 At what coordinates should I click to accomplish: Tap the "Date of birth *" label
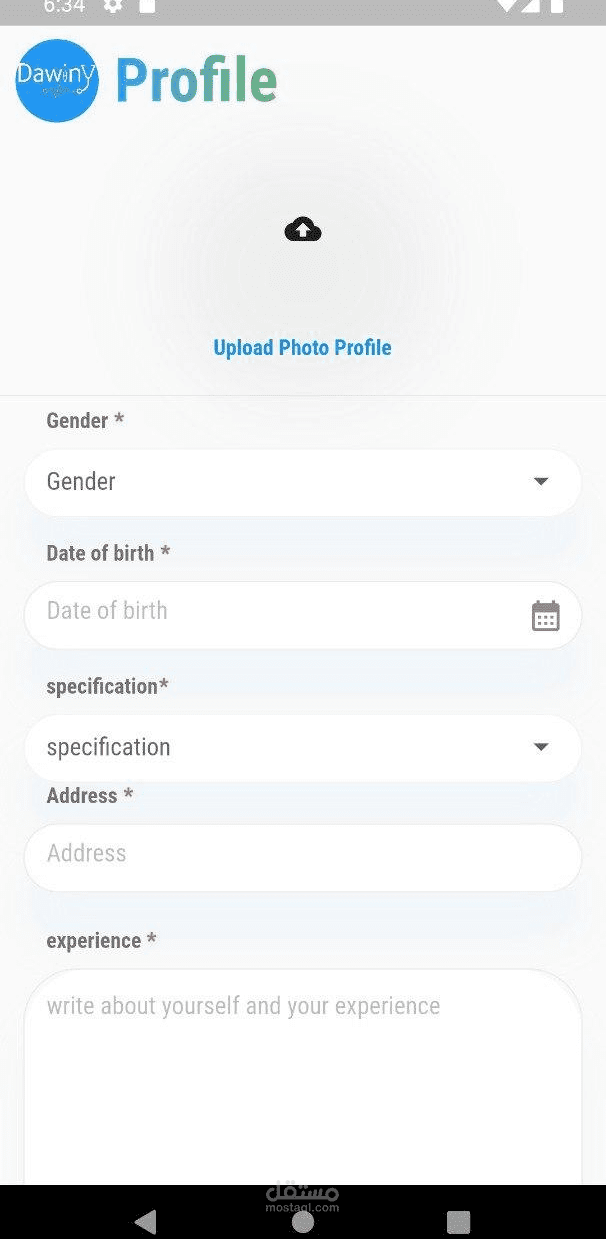tap(108, 553)
